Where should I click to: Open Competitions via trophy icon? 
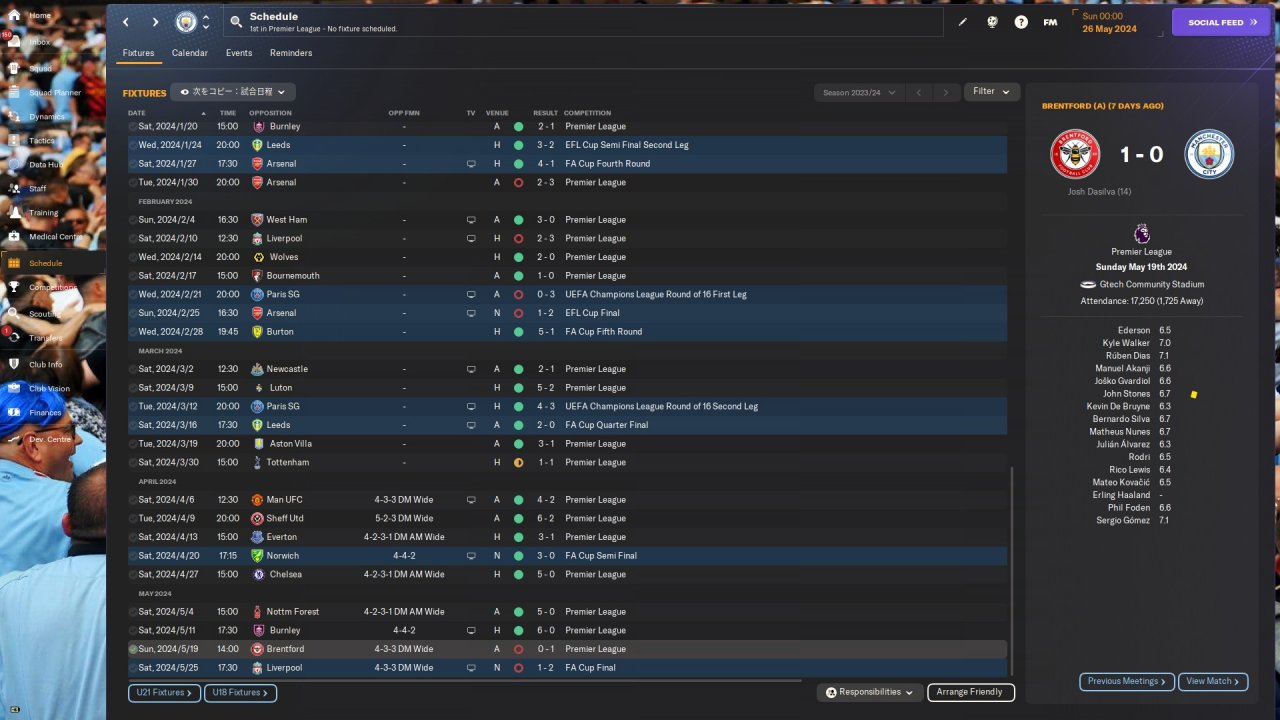tap(15, 287)
